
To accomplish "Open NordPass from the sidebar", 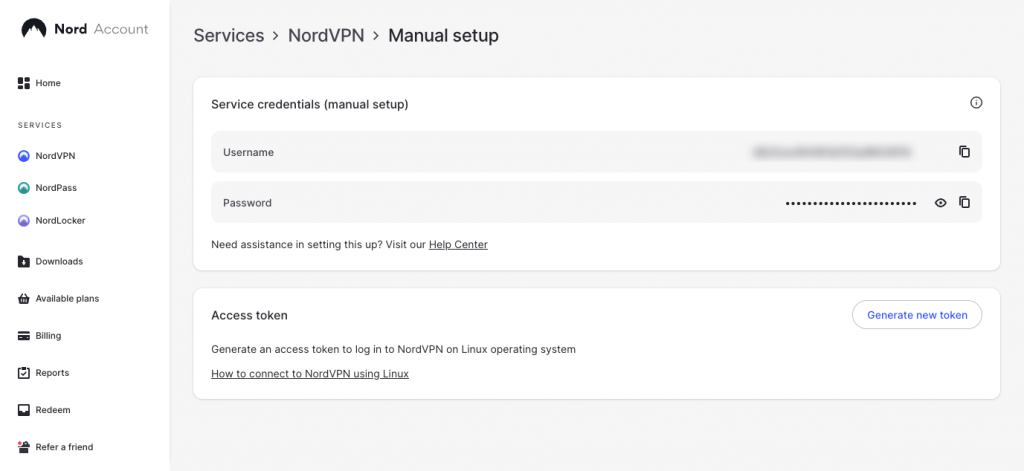I will pyautogui.click(x=56, y=188).
